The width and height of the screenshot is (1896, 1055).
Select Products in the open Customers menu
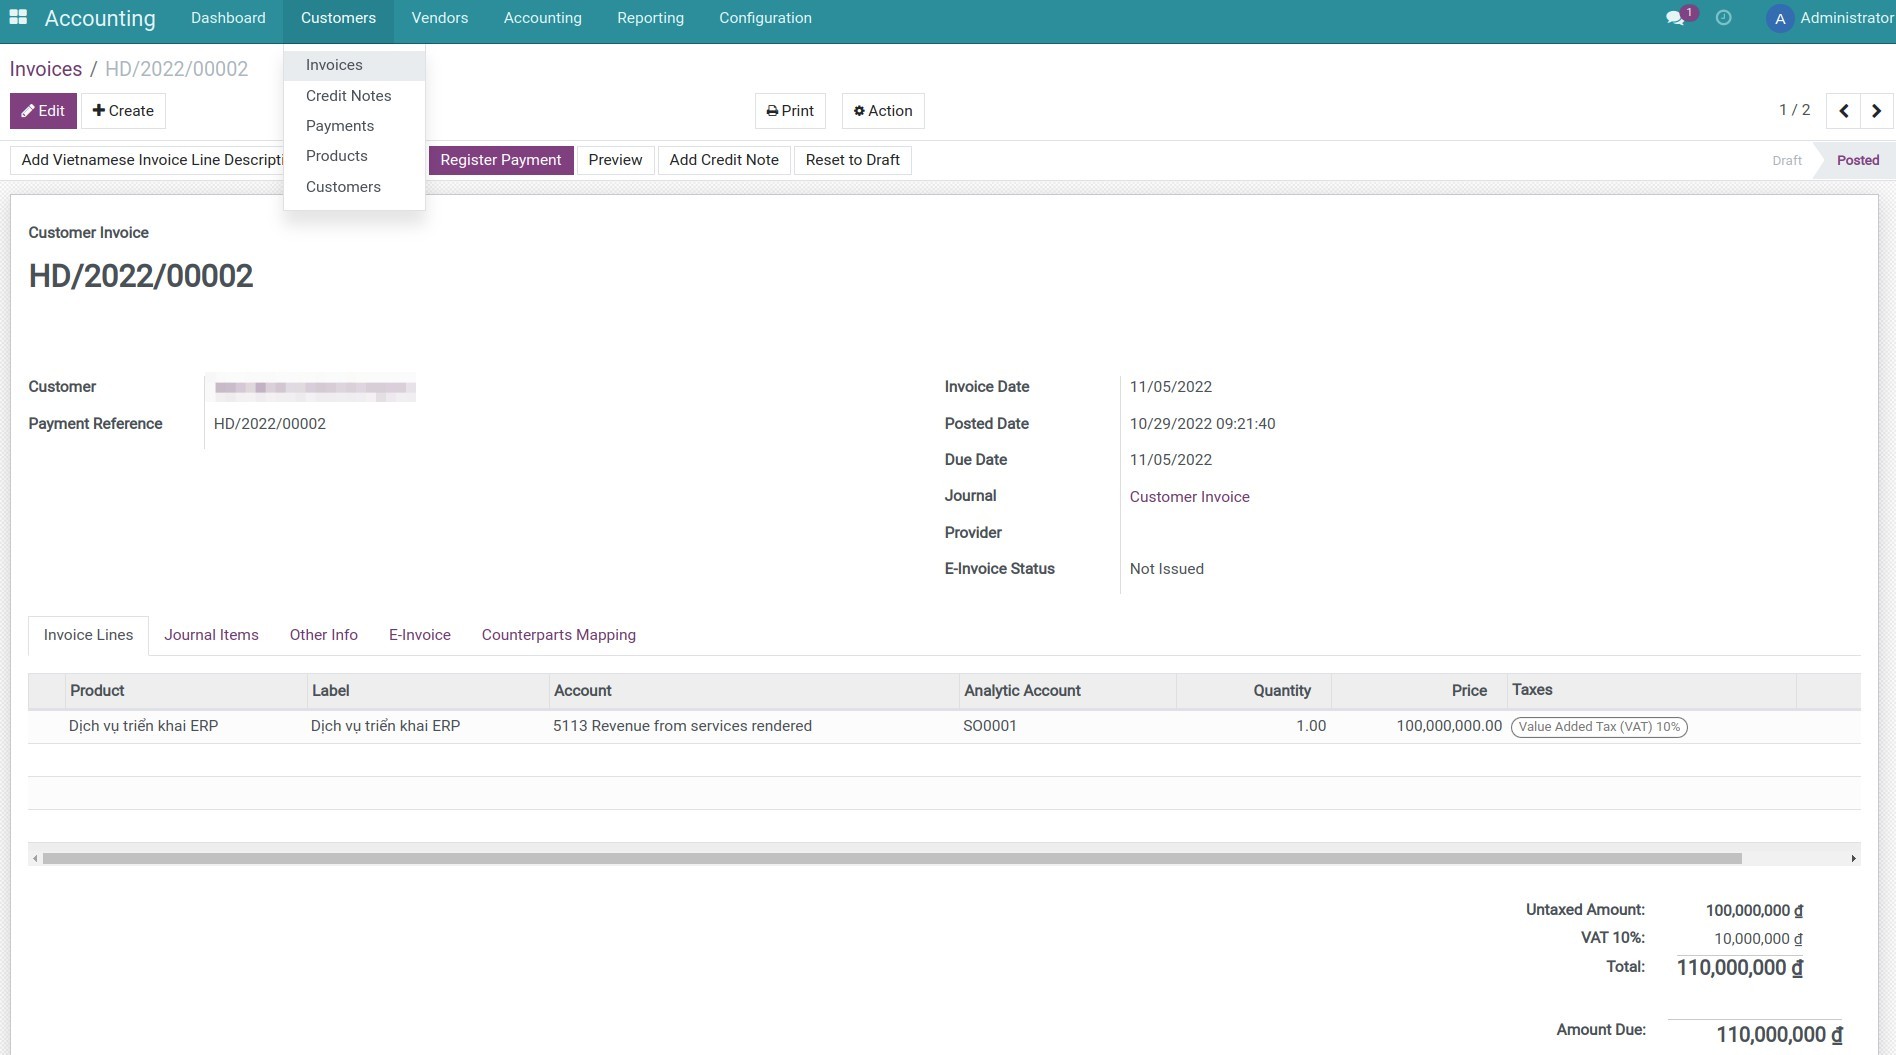pos(337,155)
